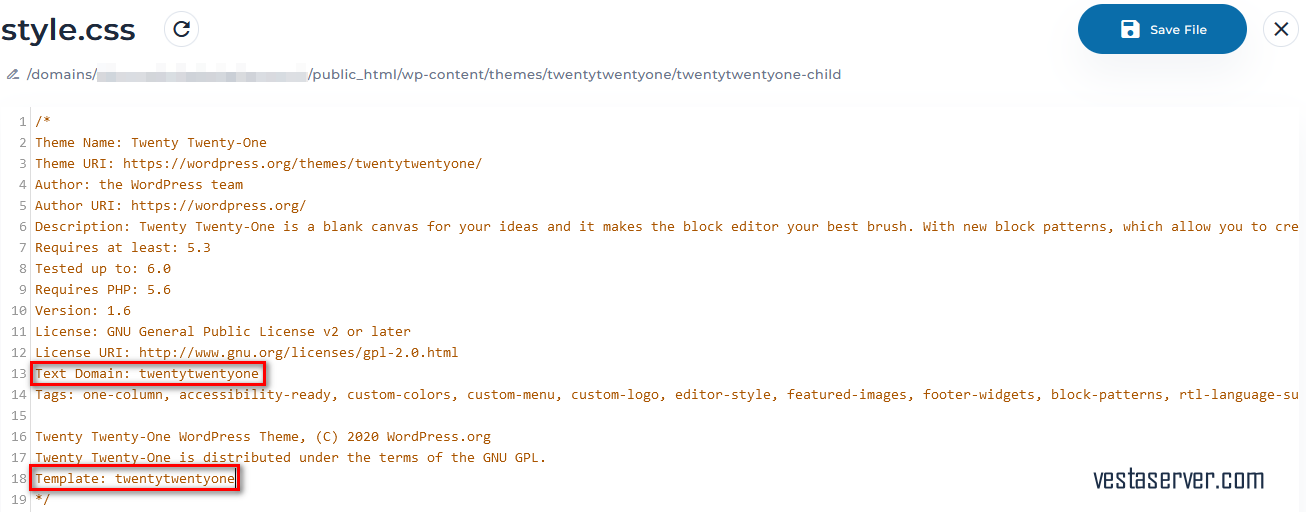Click the style.css file title
Screen dimensions: 1306x512
68,30
